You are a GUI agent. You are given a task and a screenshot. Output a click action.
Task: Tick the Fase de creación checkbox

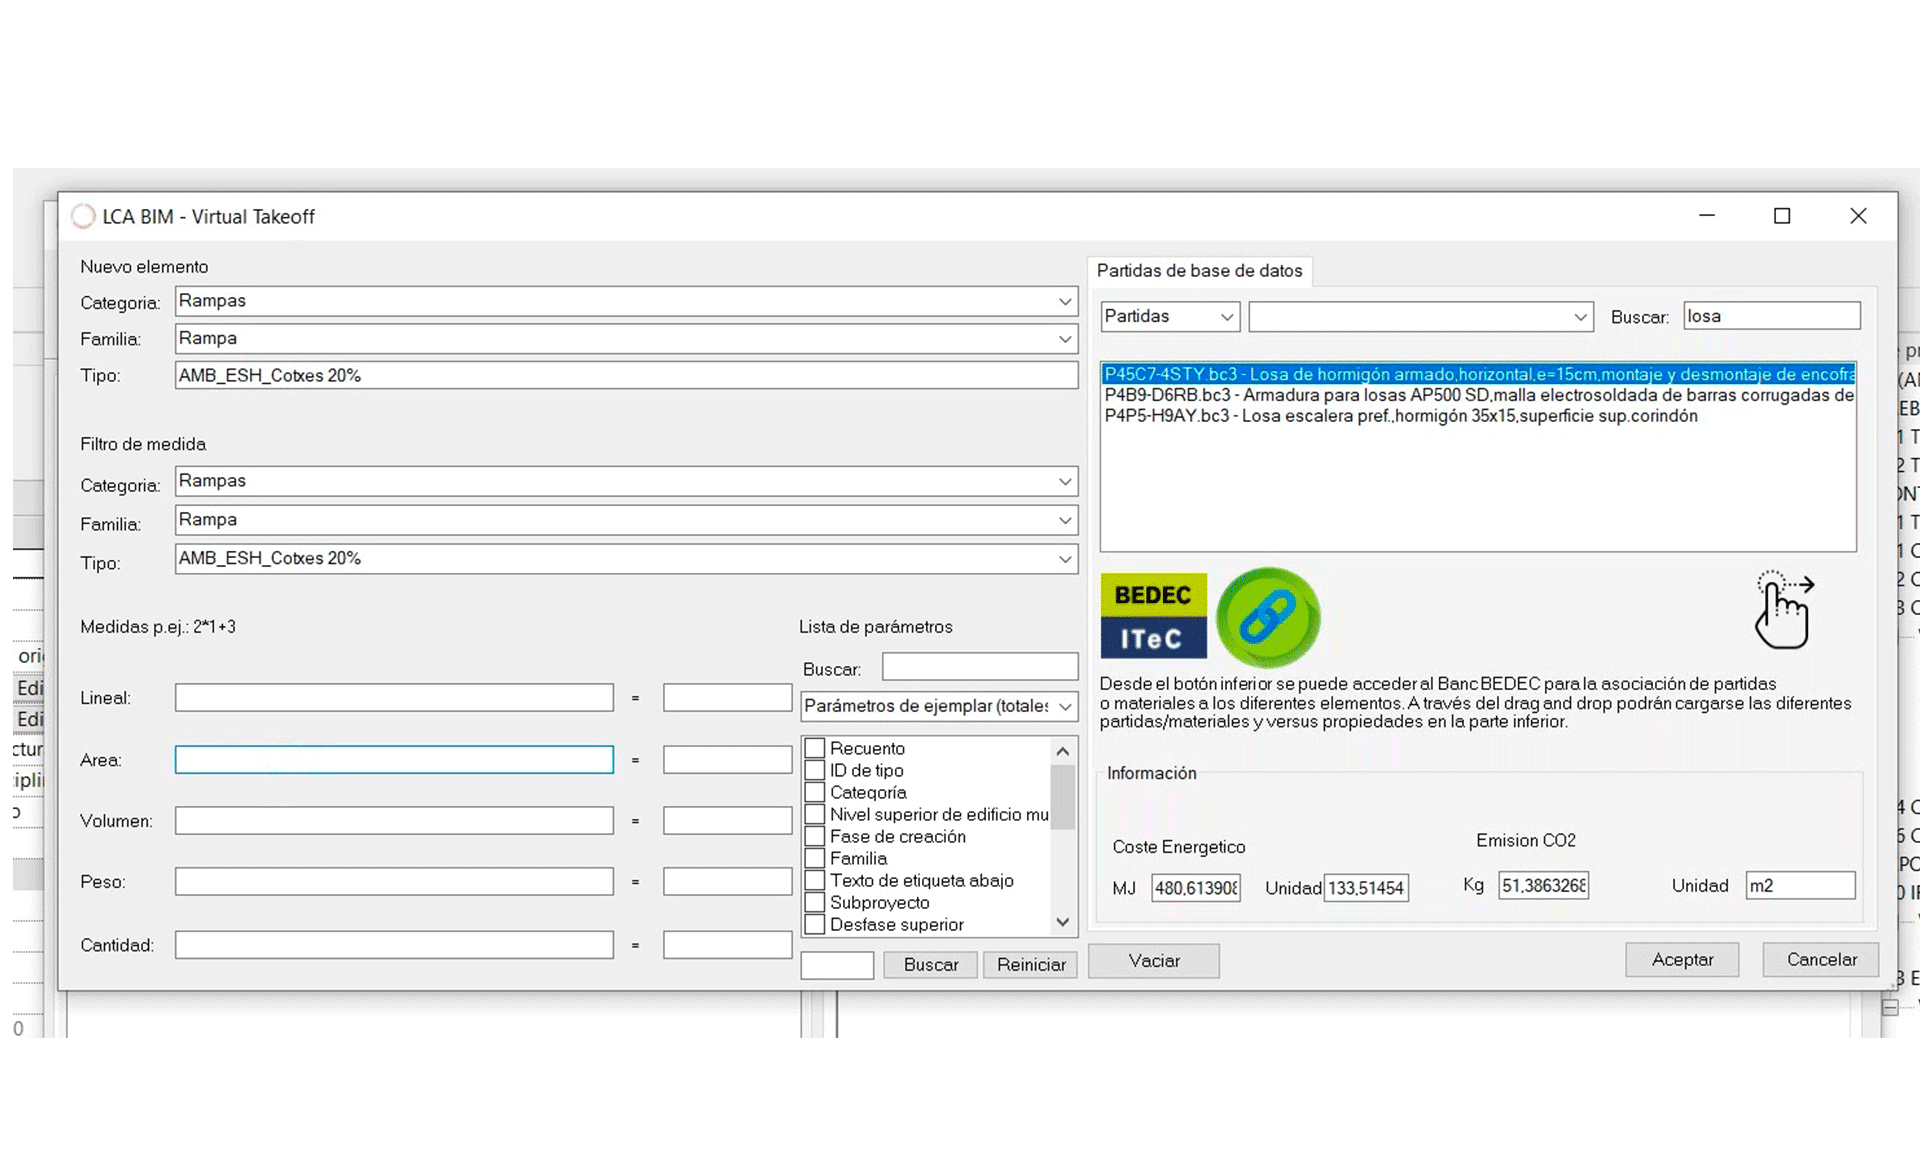click(x=815, y=836)
